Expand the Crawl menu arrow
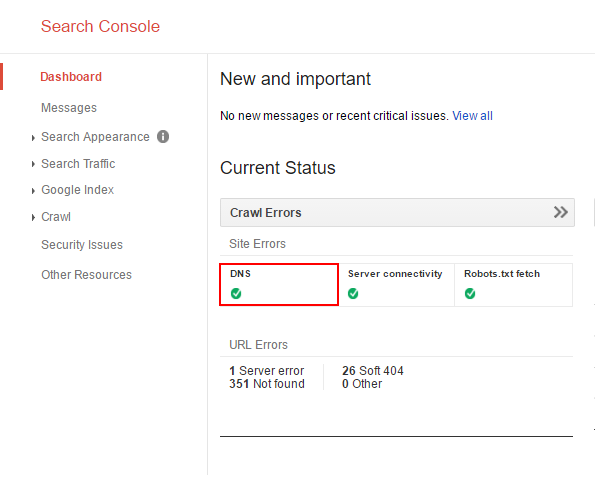The width and height of the screenshot is (595, 480). (x=33, y=217)
